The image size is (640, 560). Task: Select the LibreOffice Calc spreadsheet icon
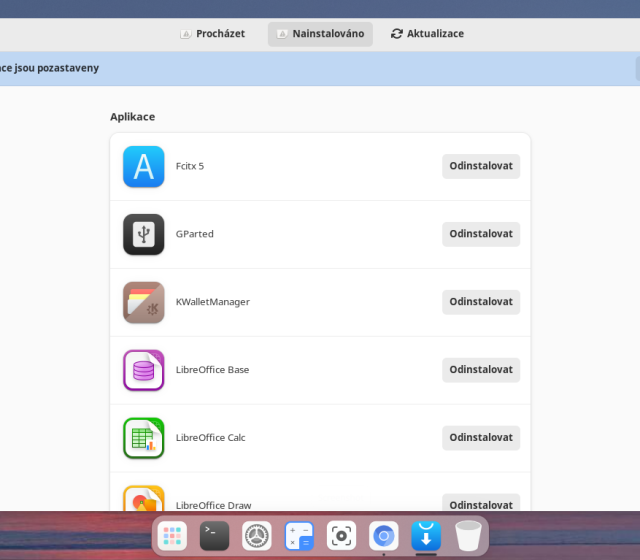[143, 438]
